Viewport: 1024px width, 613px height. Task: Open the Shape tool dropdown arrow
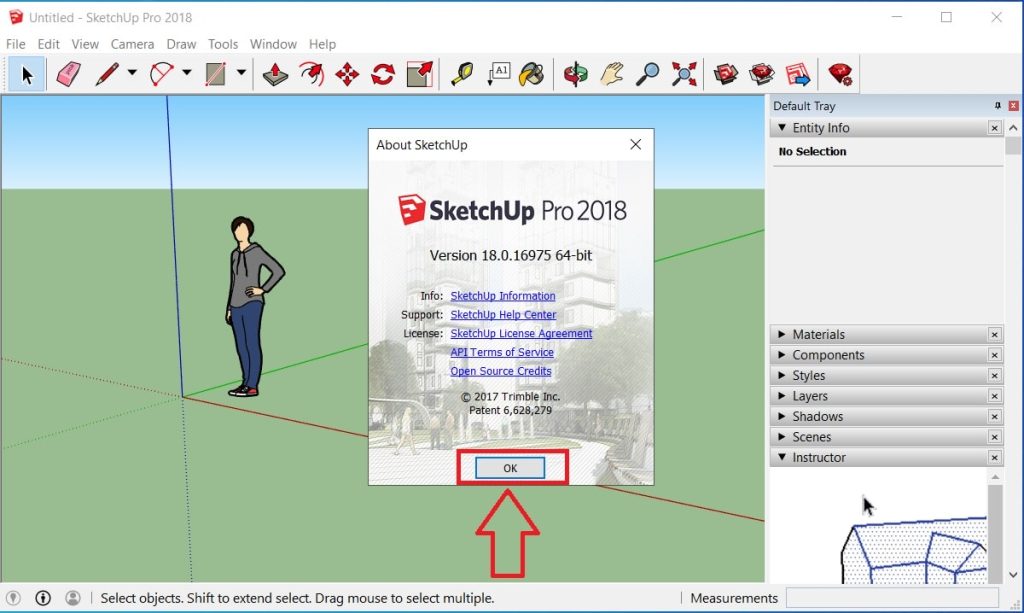tap(241, 72)
